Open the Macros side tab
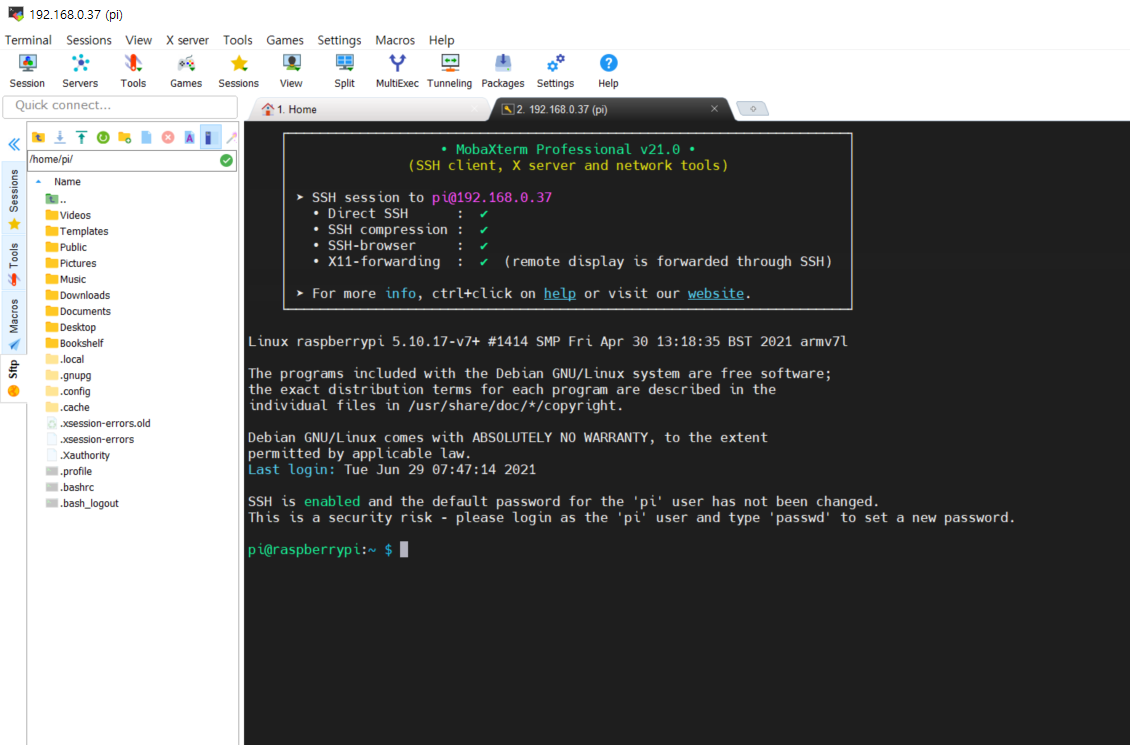 14,324
